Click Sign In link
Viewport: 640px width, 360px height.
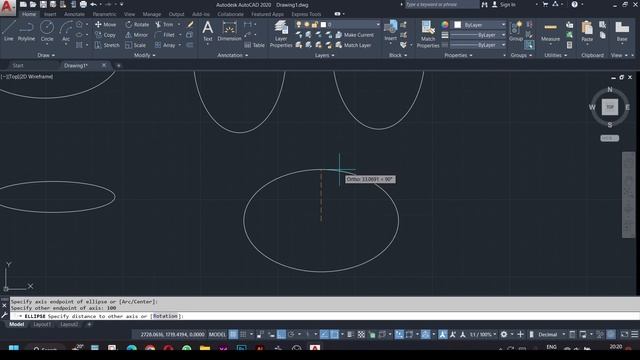[x=503, y=4]
